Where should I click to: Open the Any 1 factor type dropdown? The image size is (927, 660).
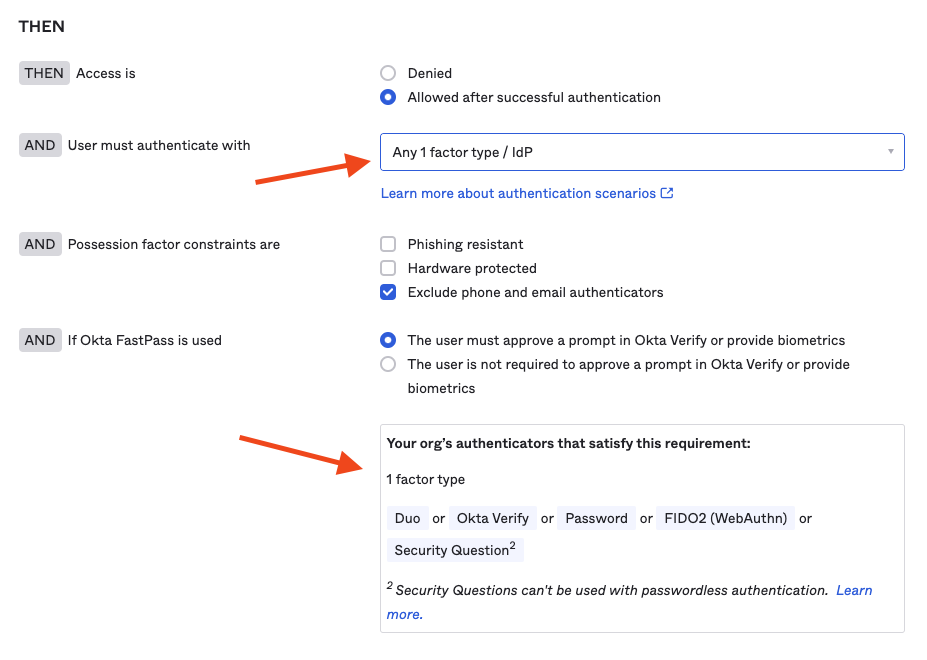[641, 152]
